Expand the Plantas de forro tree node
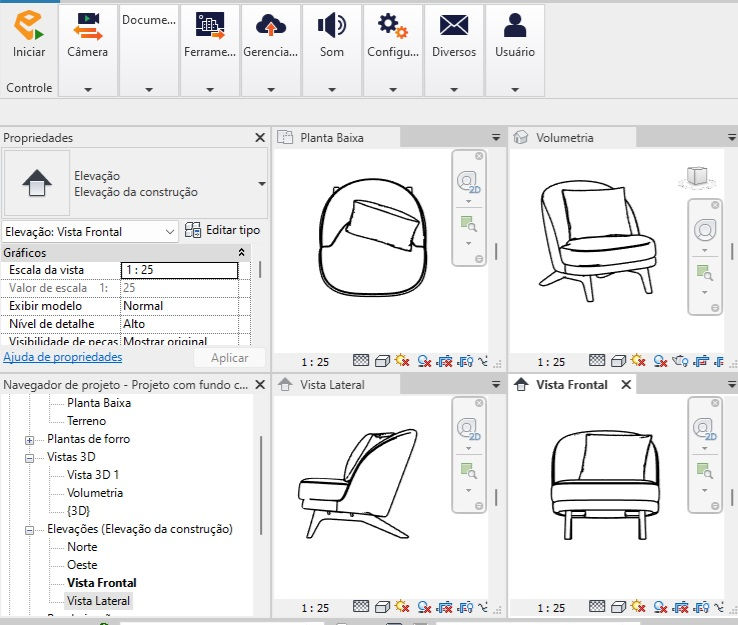The image size is (738, 625). click(x=29, y=441)
